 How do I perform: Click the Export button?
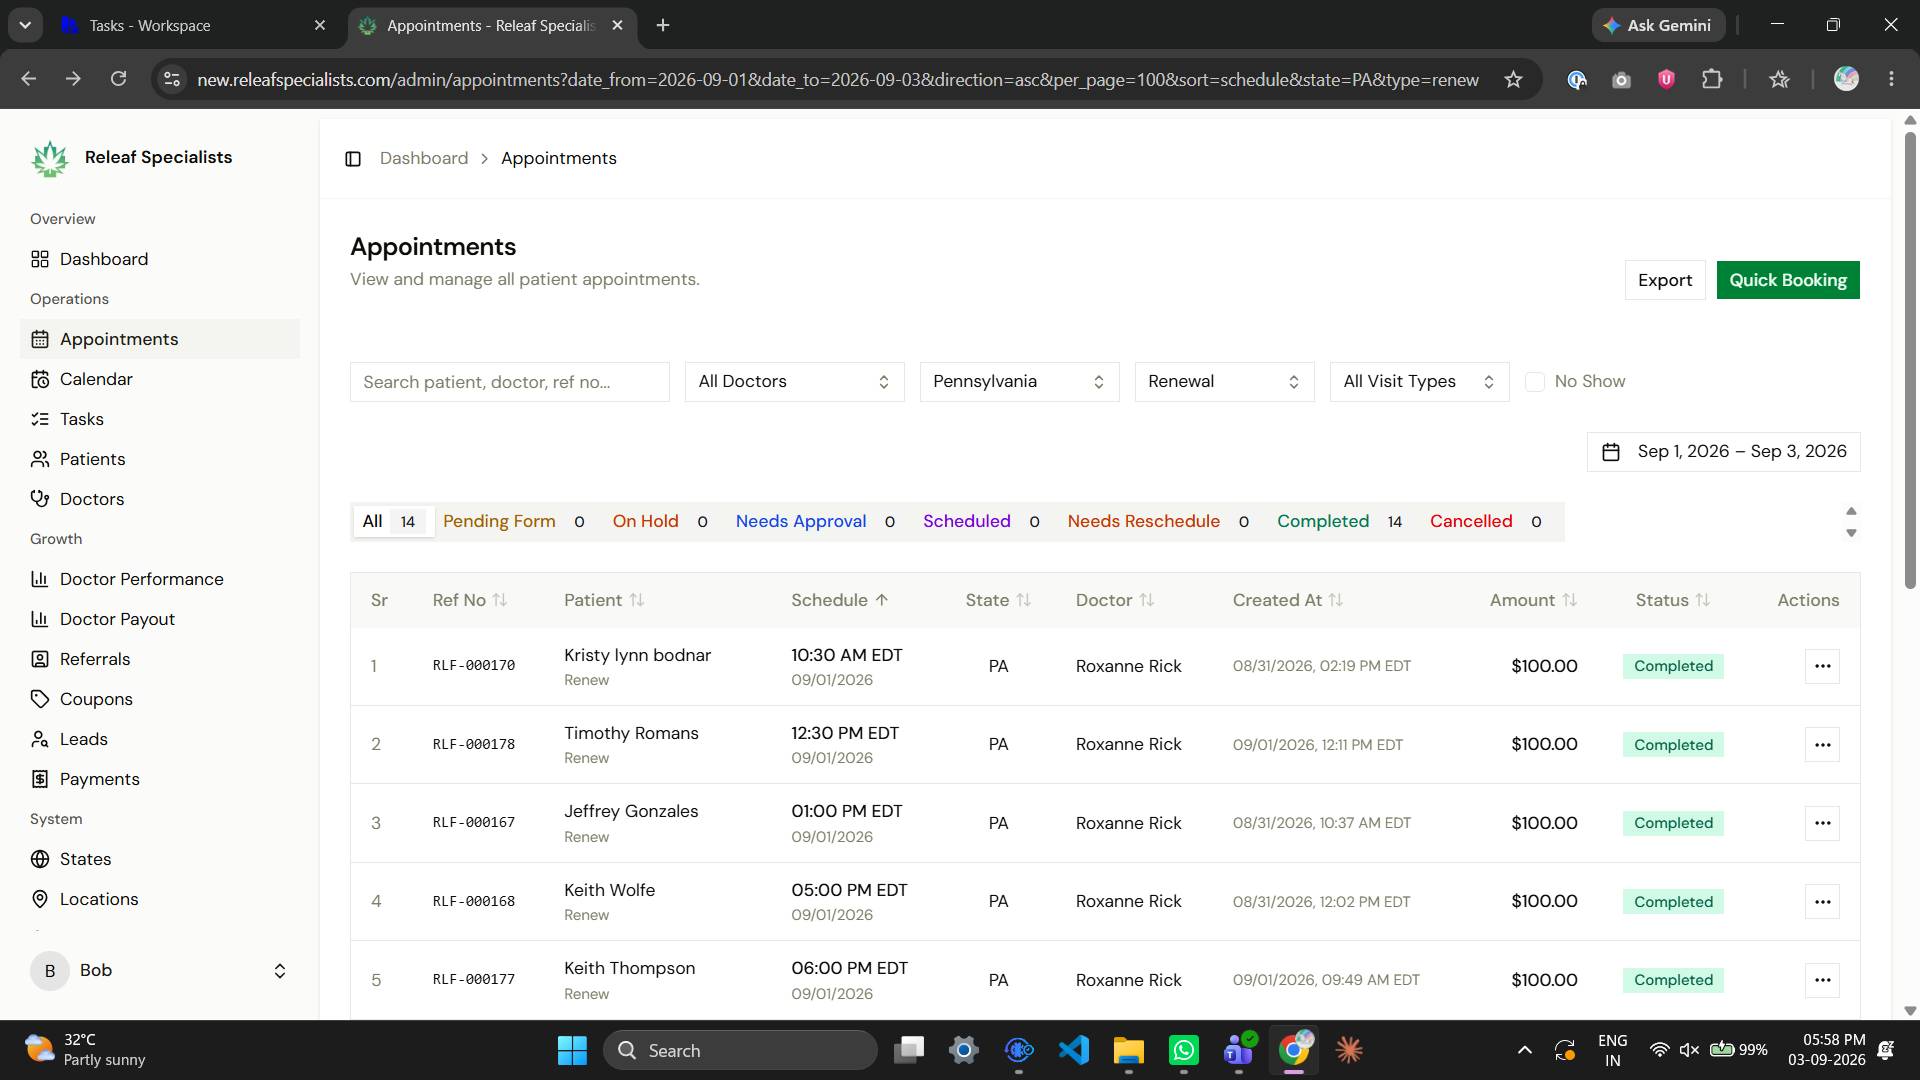1665,280
